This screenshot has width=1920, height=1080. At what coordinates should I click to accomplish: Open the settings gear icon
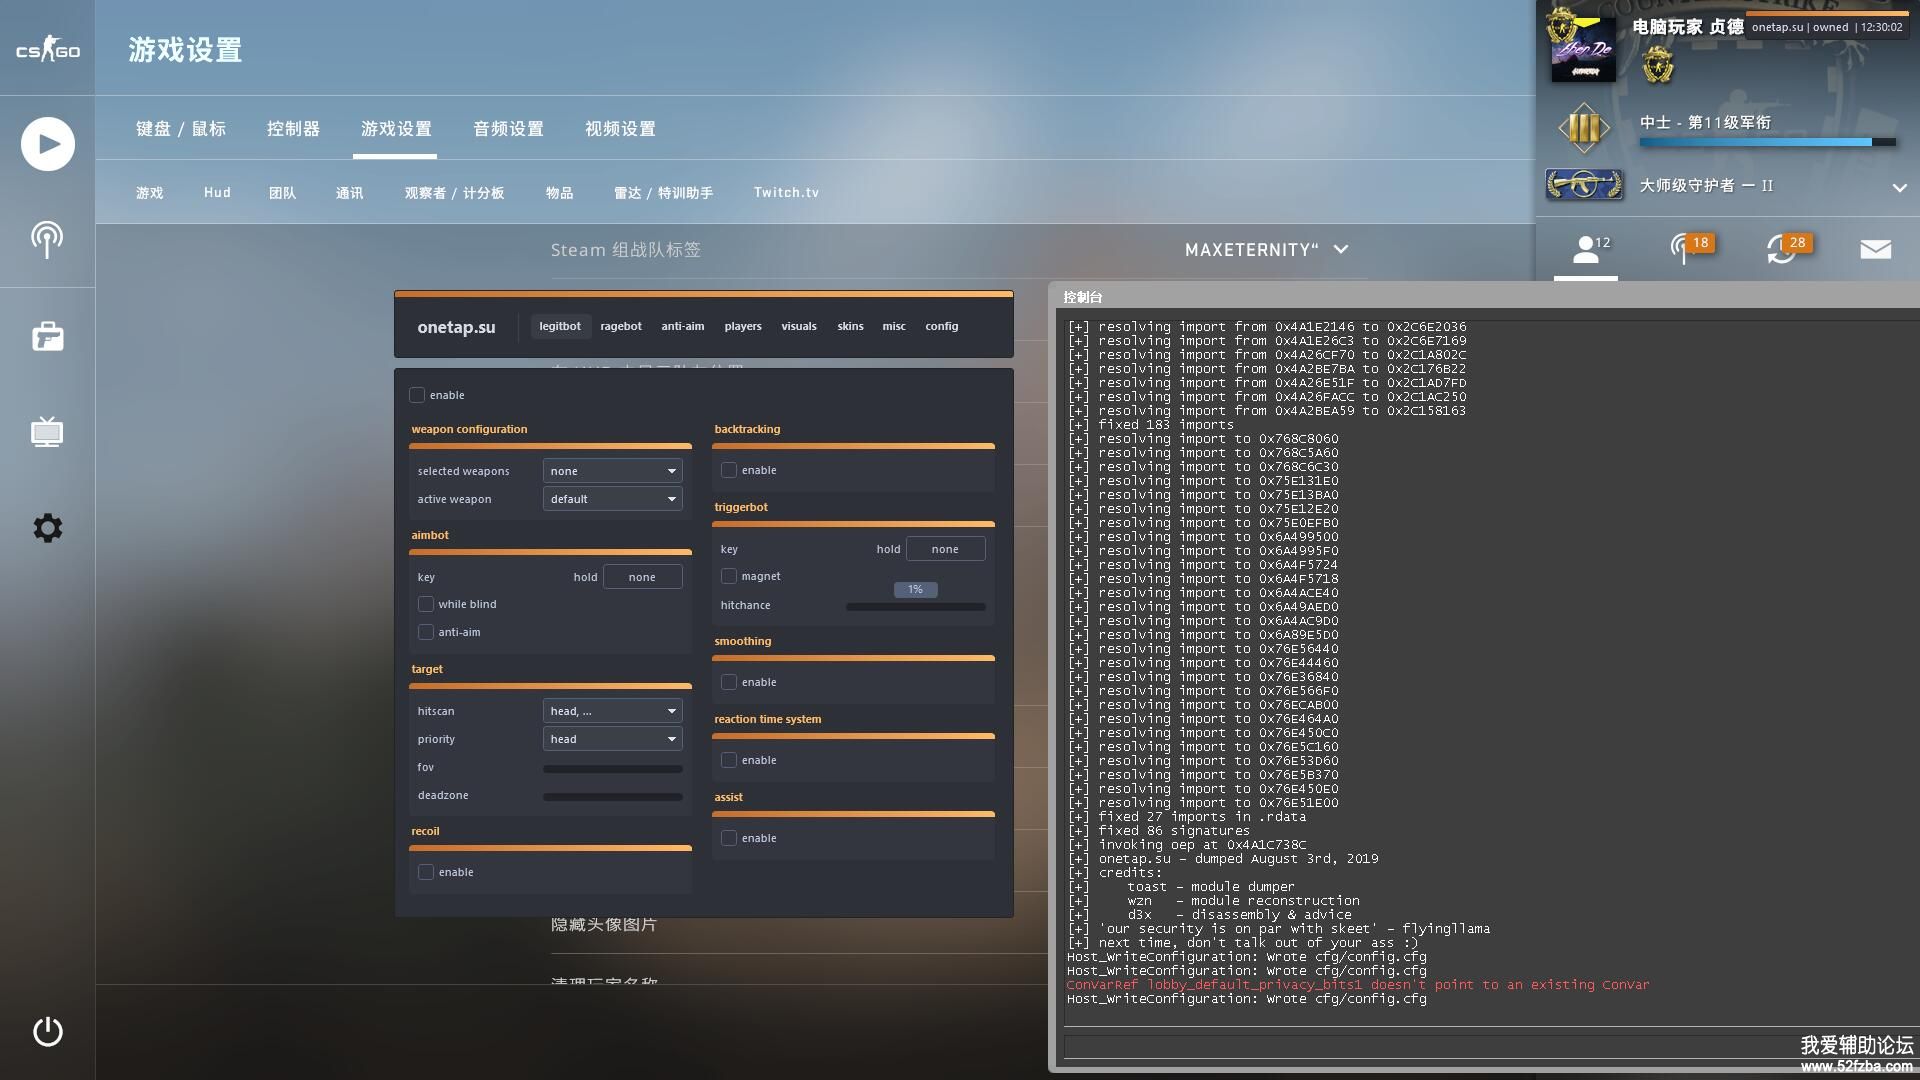(47, 528)
